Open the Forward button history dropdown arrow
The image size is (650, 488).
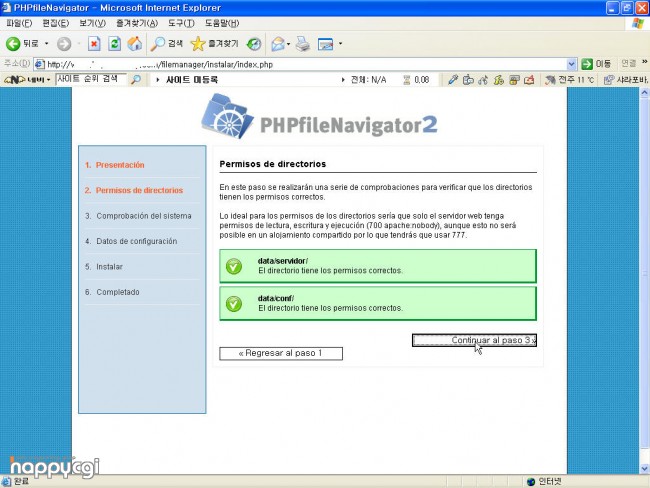pos(79,44)
